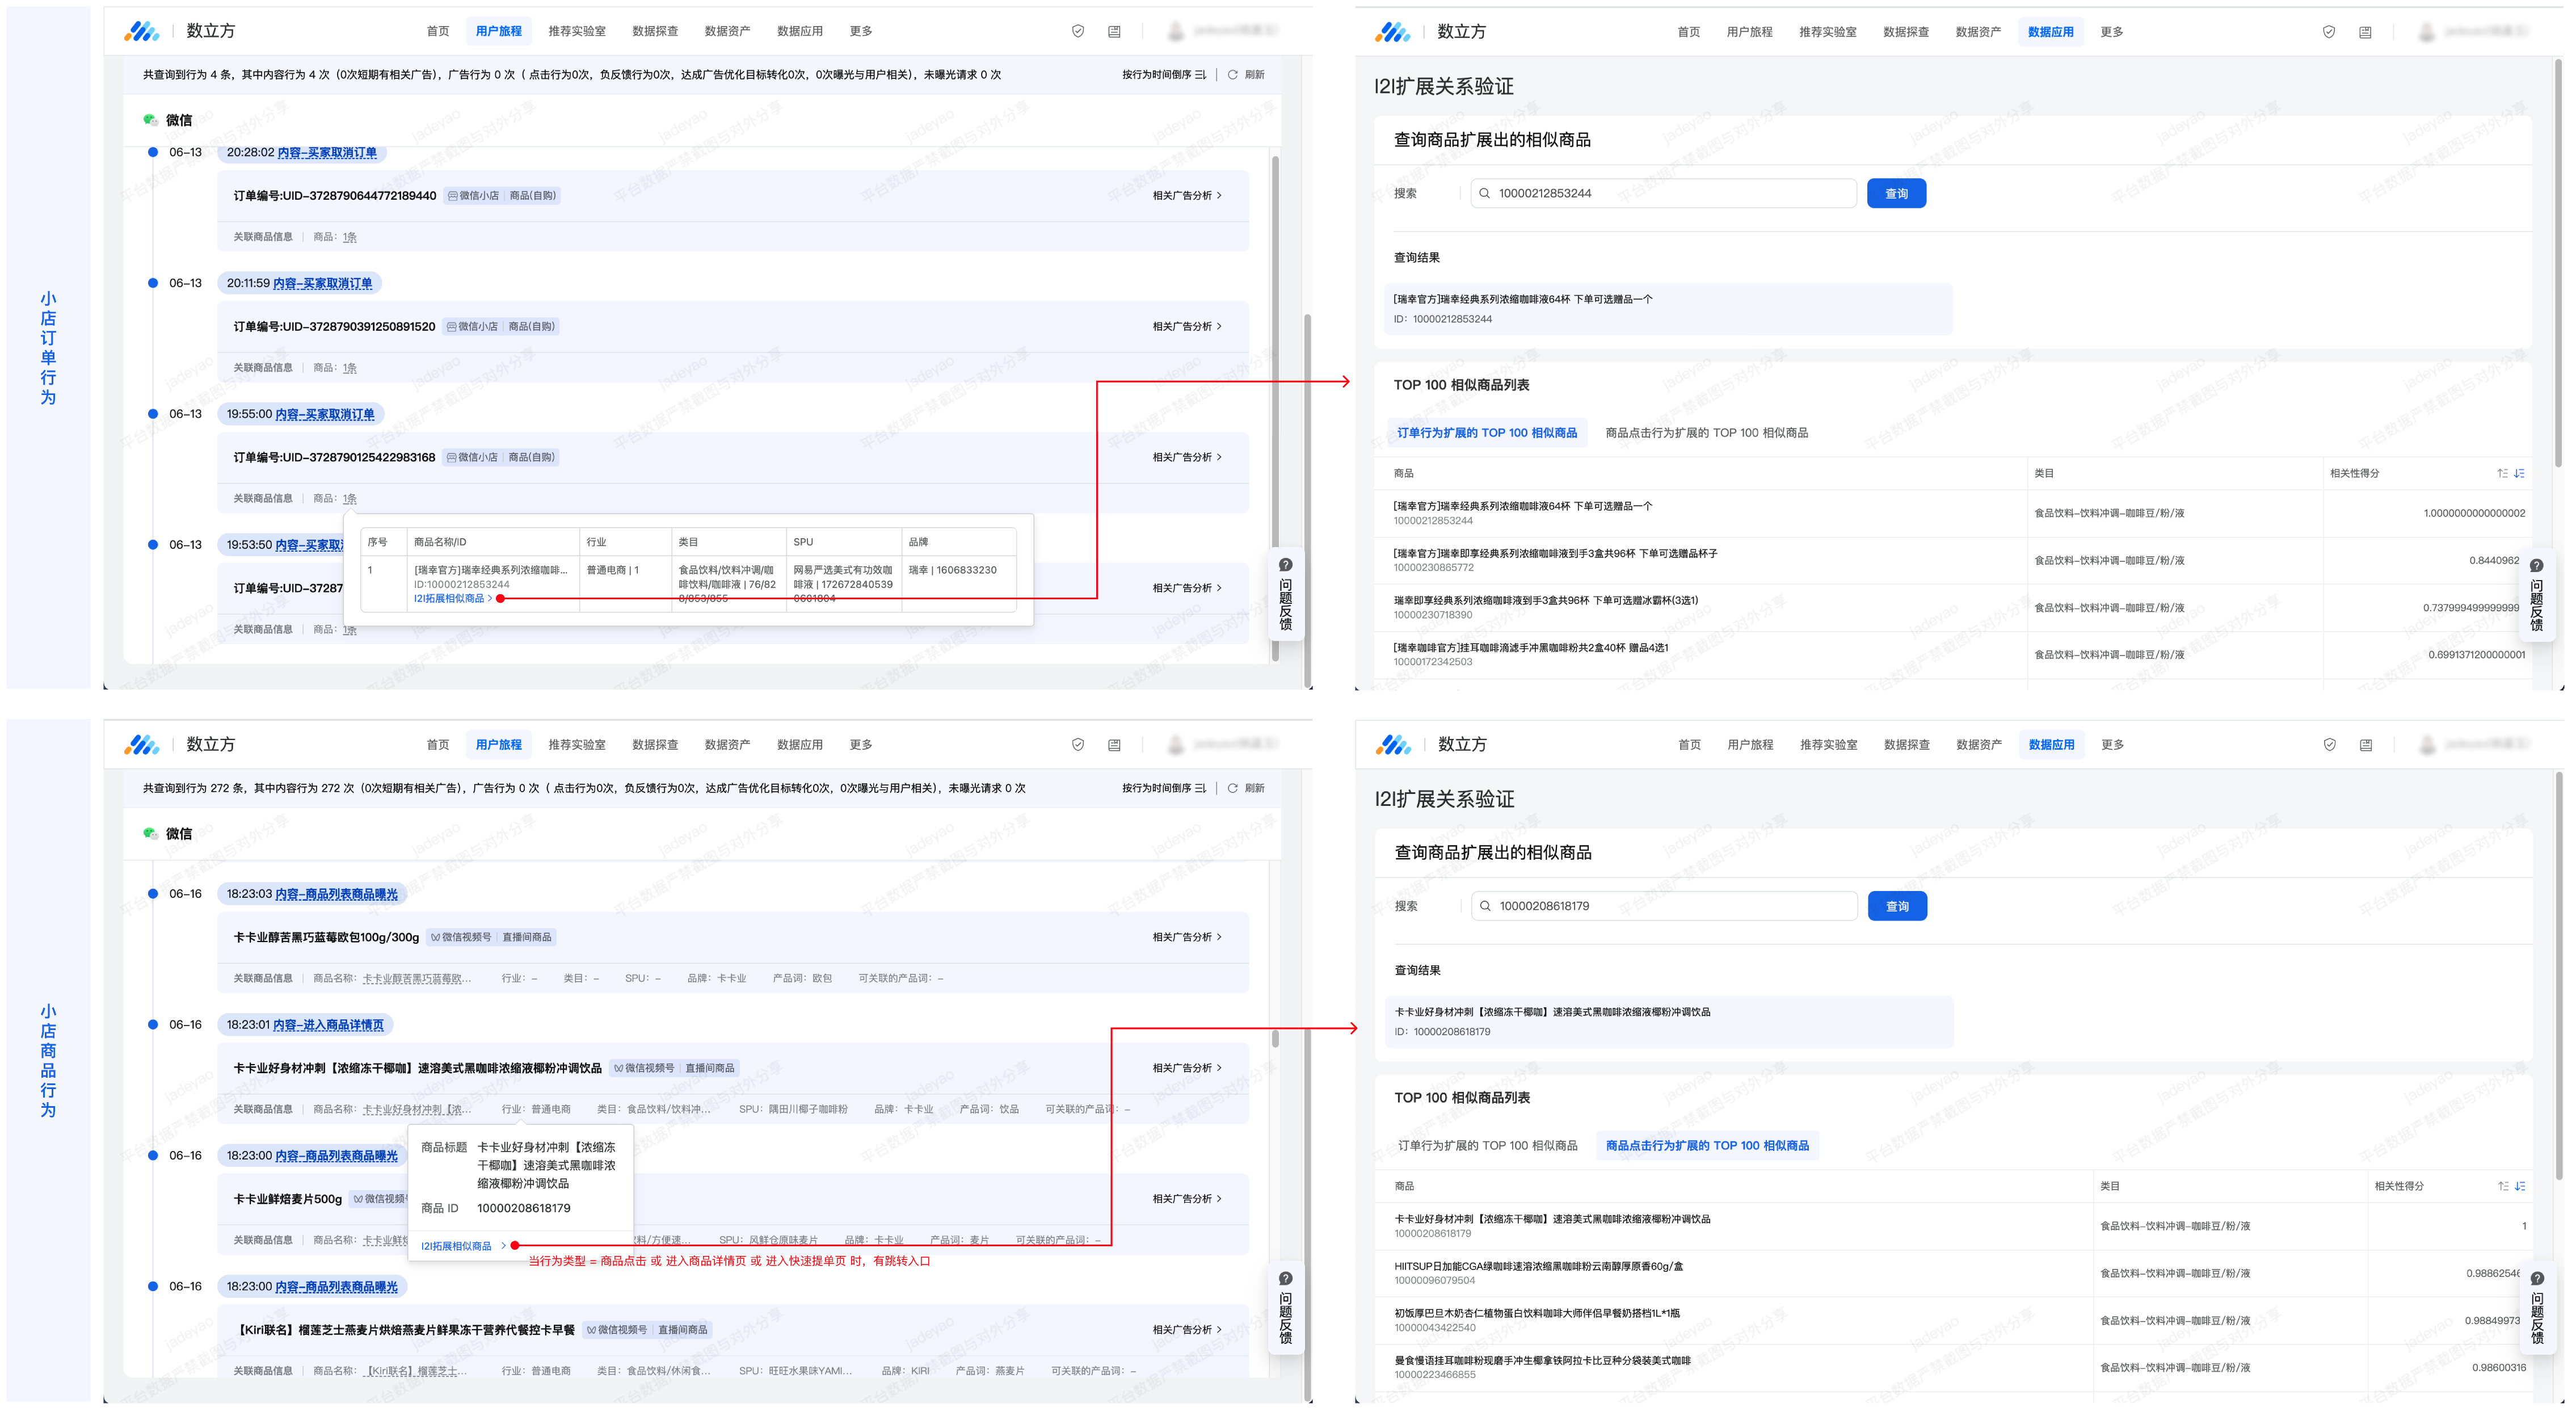The height and width of the screenshot is (1412, 2576).
Task: Click the 商品: 1条 link under order UID-3728790391250891520
Action: [349, 368]
